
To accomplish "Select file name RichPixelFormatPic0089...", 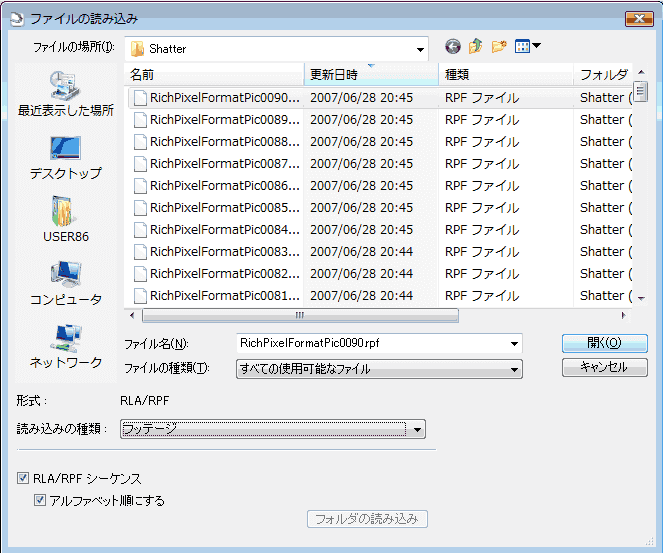I will 225,120.
